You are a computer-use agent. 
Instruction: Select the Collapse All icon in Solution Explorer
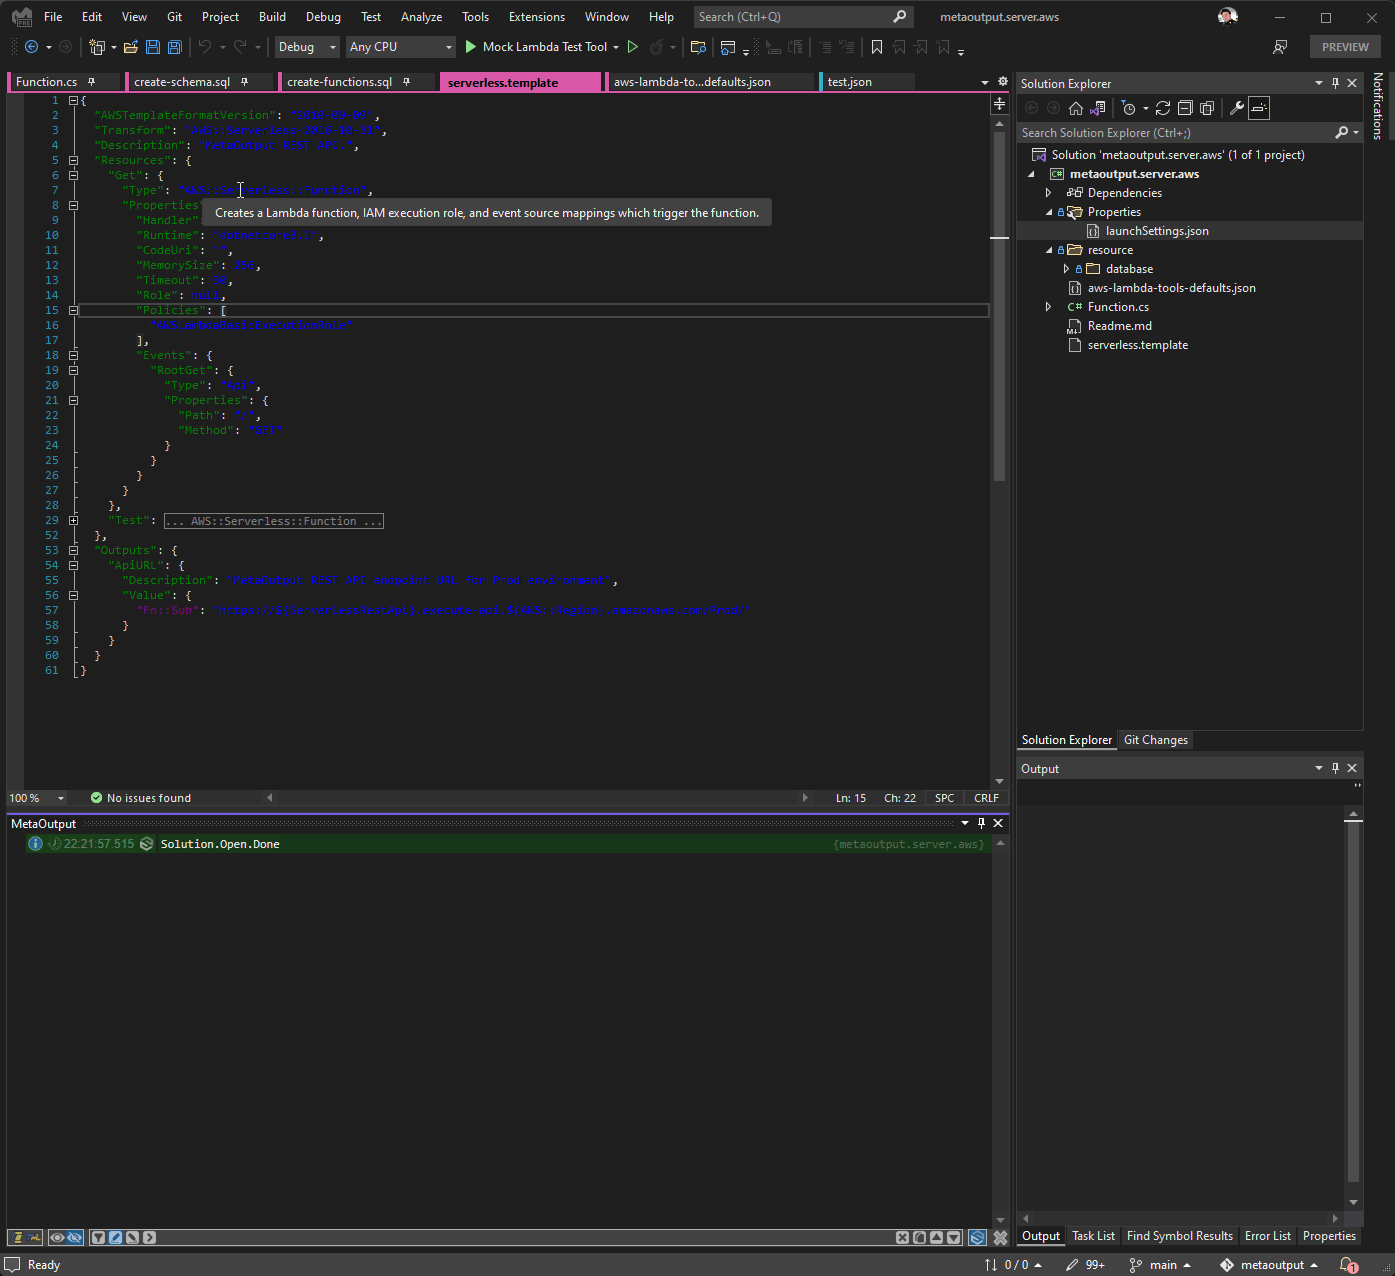(x=1184, y=108)
